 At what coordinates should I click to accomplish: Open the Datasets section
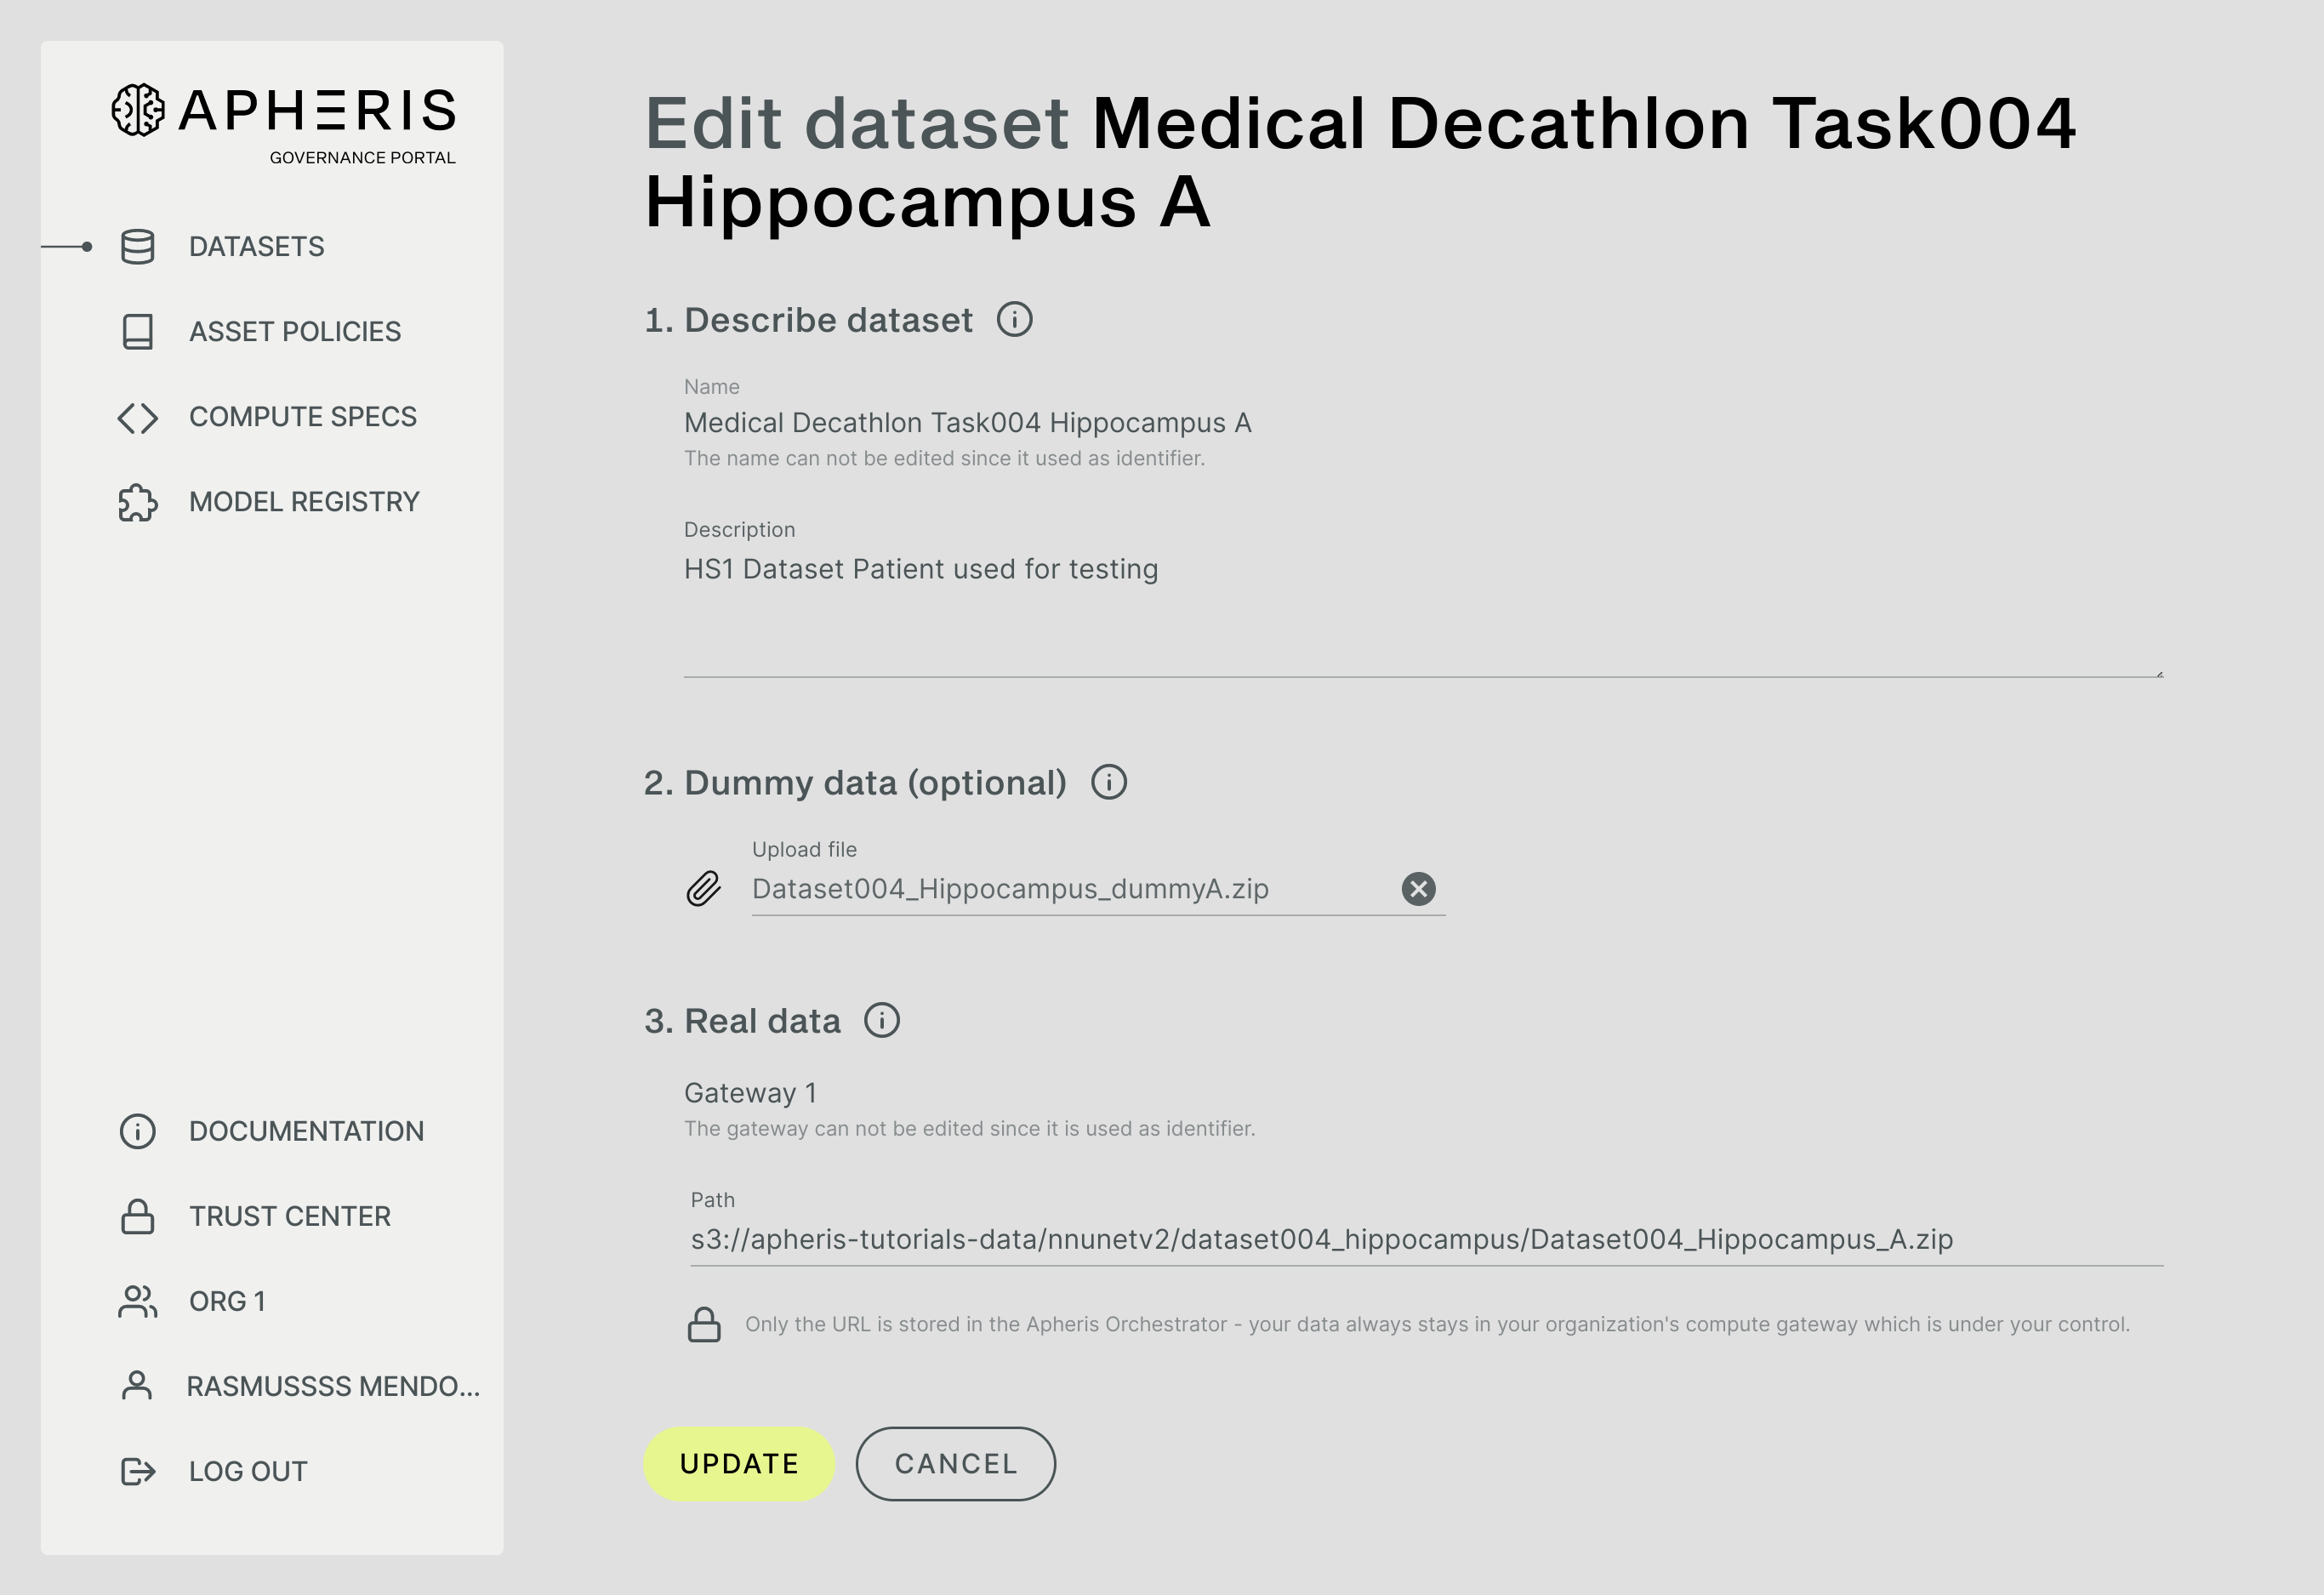[256, 246]
